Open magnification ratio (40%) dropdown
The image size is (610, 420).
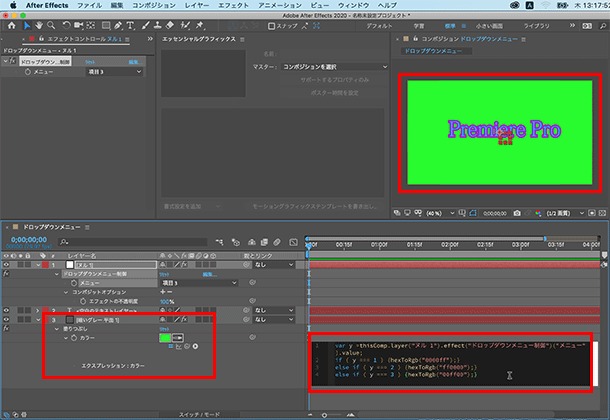tap(440, 213)
